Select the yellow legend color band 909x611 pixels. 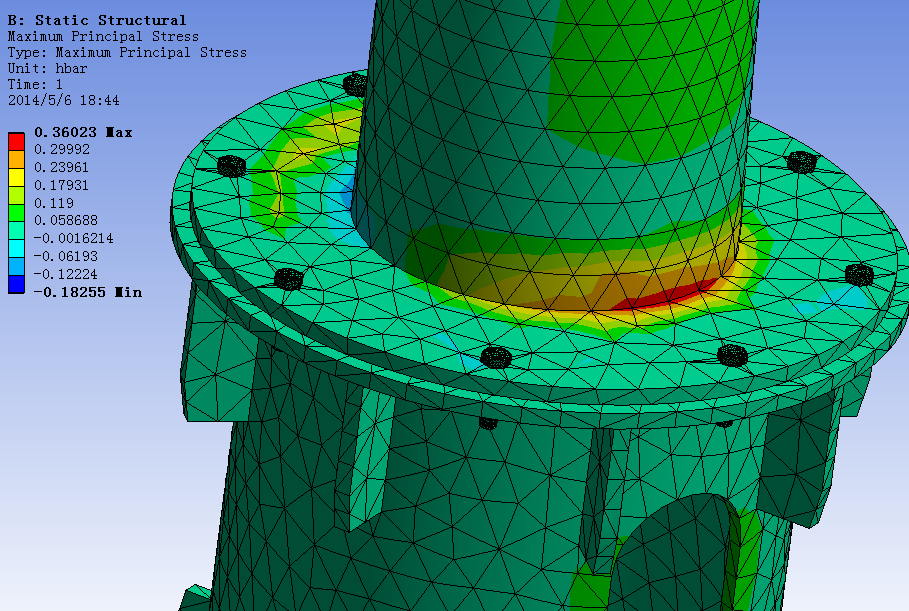pyautogui.click(x=16, y=177)
